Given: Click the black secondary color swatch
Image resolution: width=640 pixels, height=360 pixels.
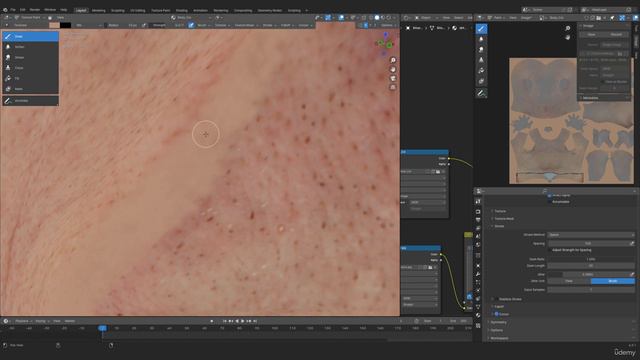Looking at the screenshot, I should 65,25.
